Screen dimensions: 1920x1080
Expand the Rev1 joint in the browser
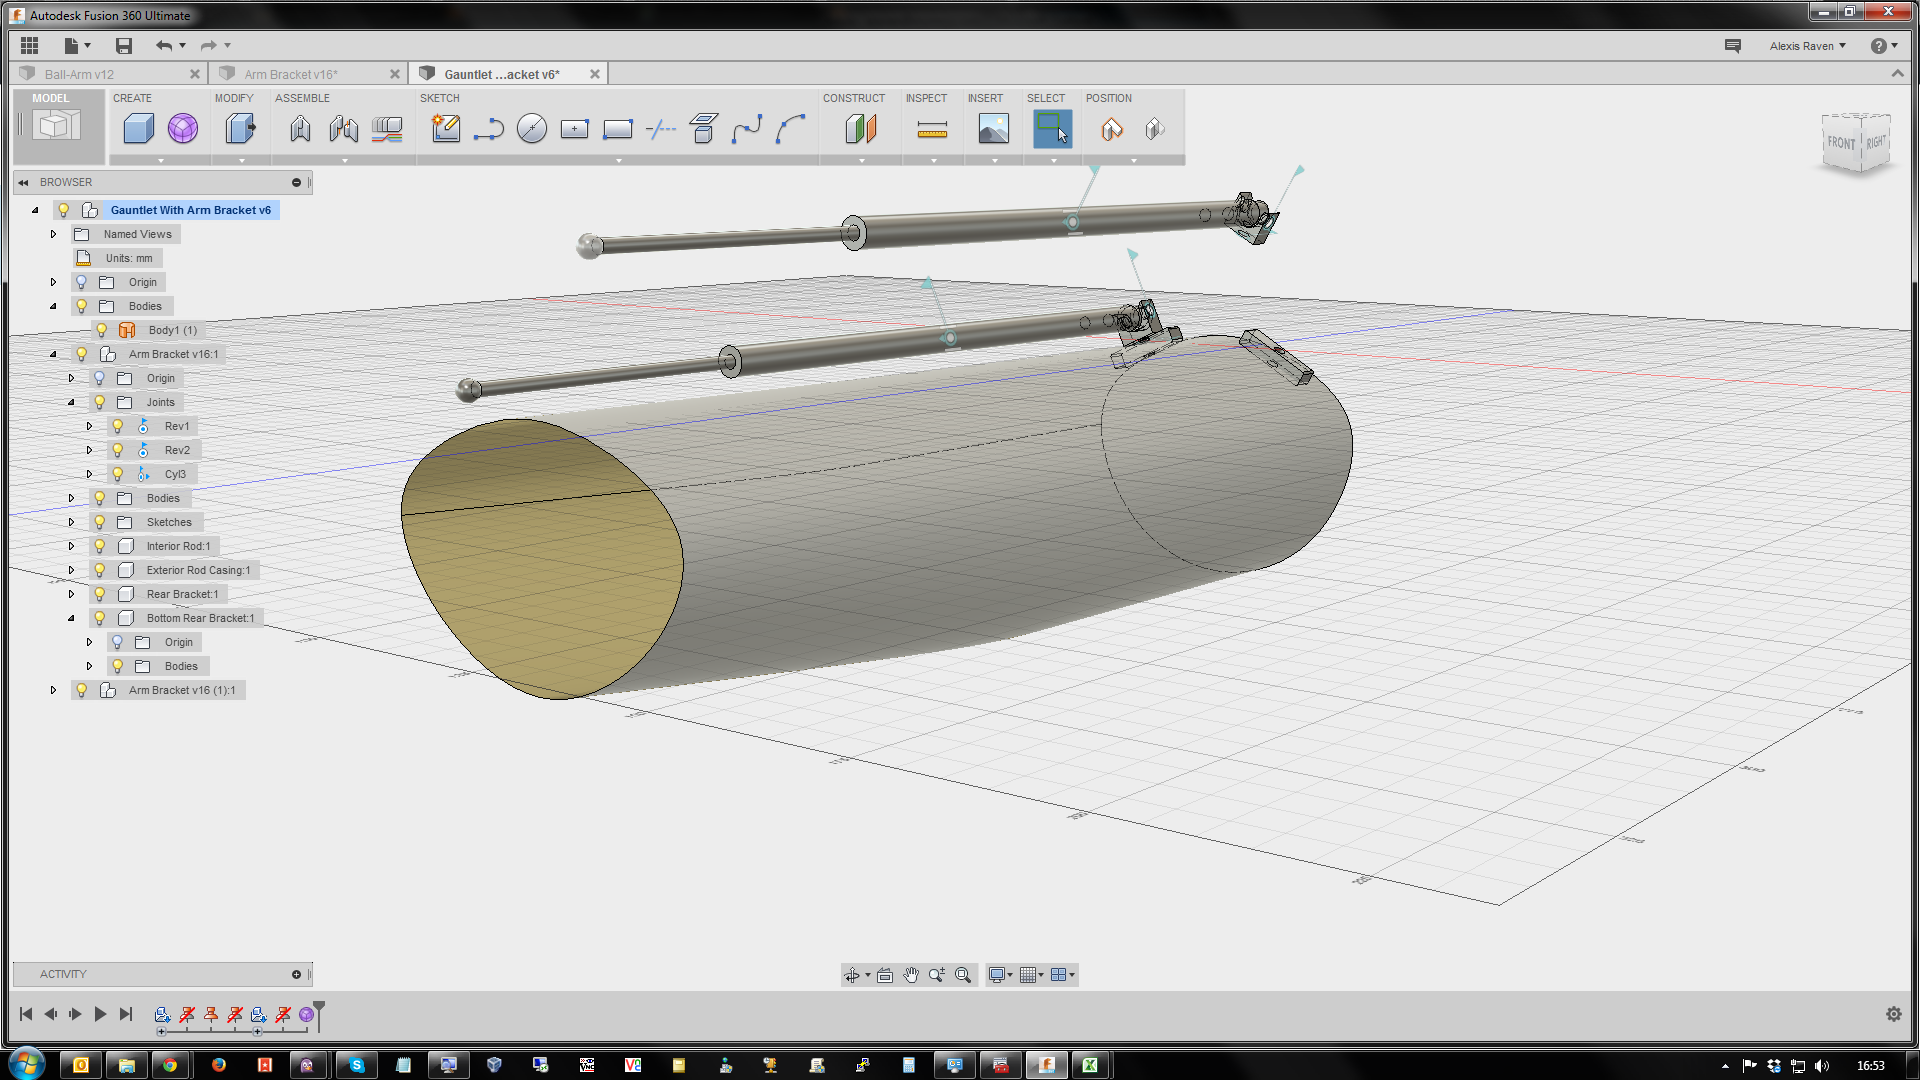coord(89,425)
